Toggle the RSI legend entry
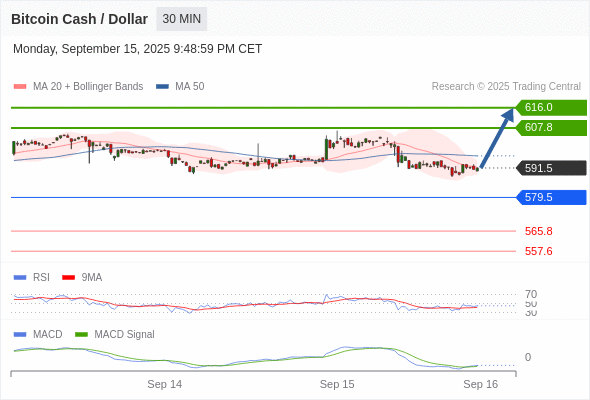The height and width of the screenshot is (400, 590). tap(32, 277)
